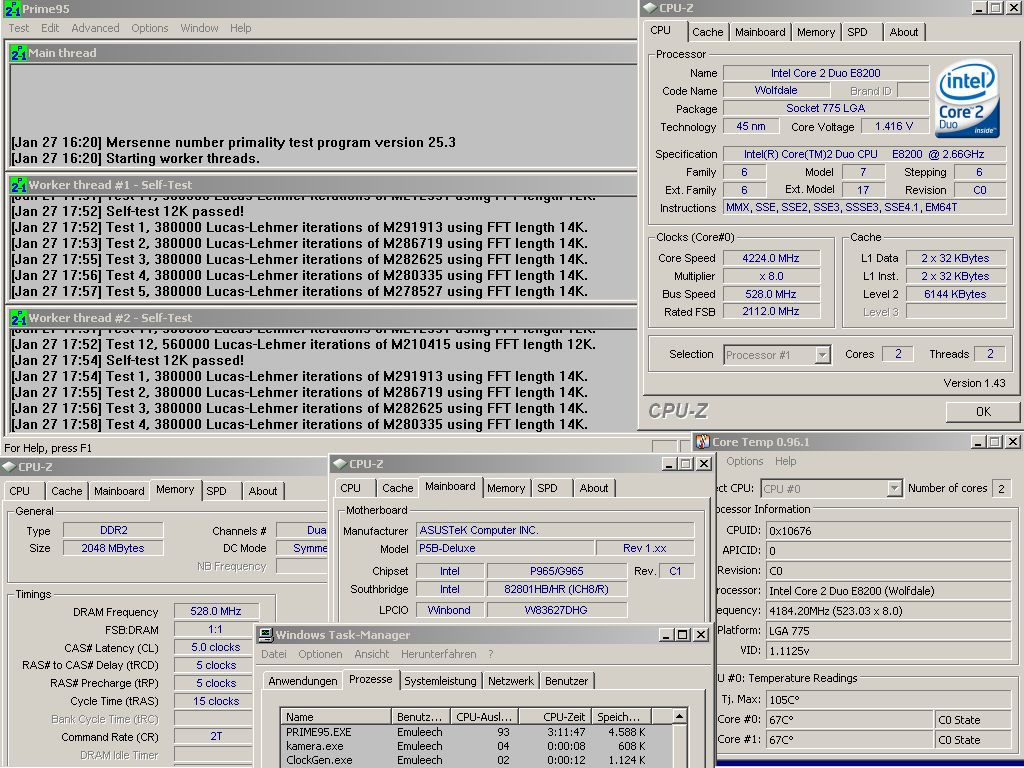The width and height of the screenshot is (1024, 768).
Task: Click the CPU-Z Mainboard window title icon
Action: pyautogui.click(x=339, y=464)
